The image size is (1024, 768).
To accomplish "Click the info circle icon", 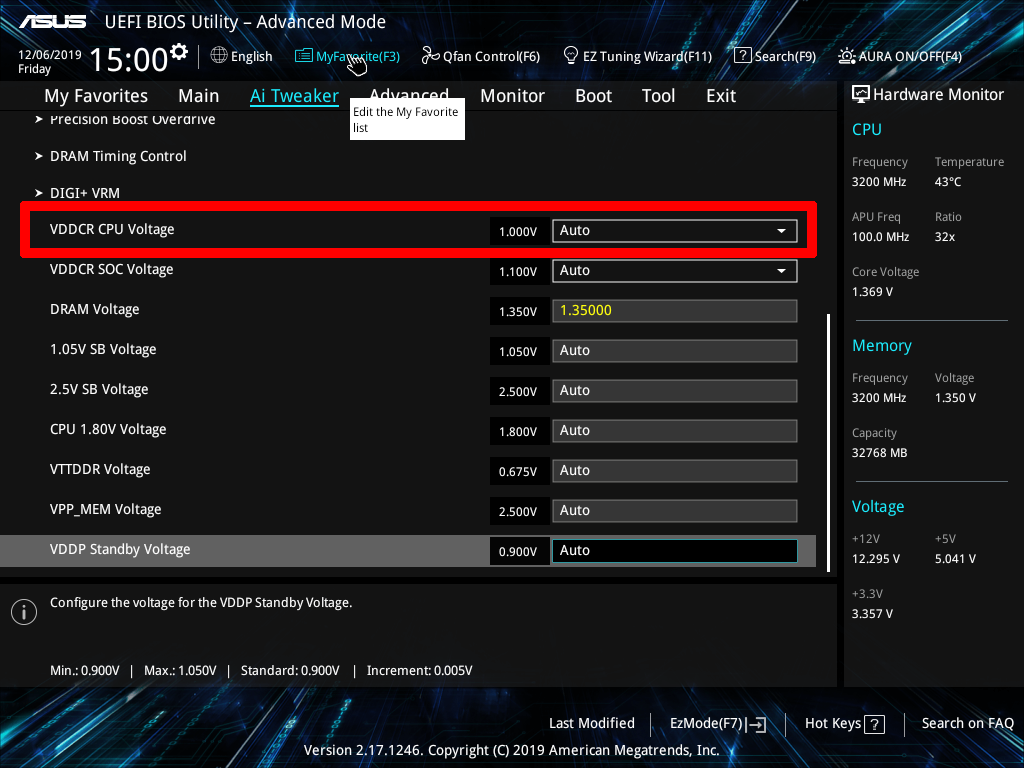I will [x=24, y=612].
